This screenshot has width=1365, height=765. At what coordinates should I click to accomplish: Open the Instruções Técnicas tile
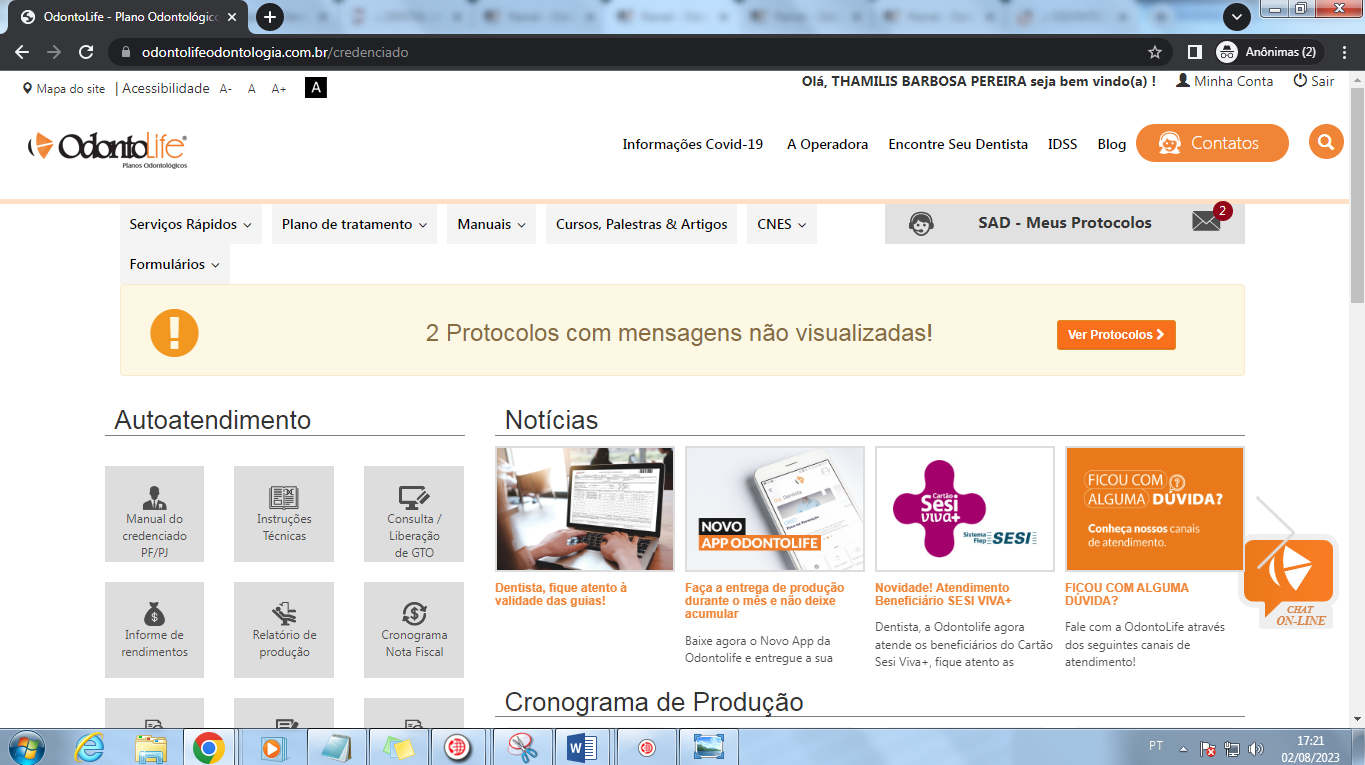[284, 514]
